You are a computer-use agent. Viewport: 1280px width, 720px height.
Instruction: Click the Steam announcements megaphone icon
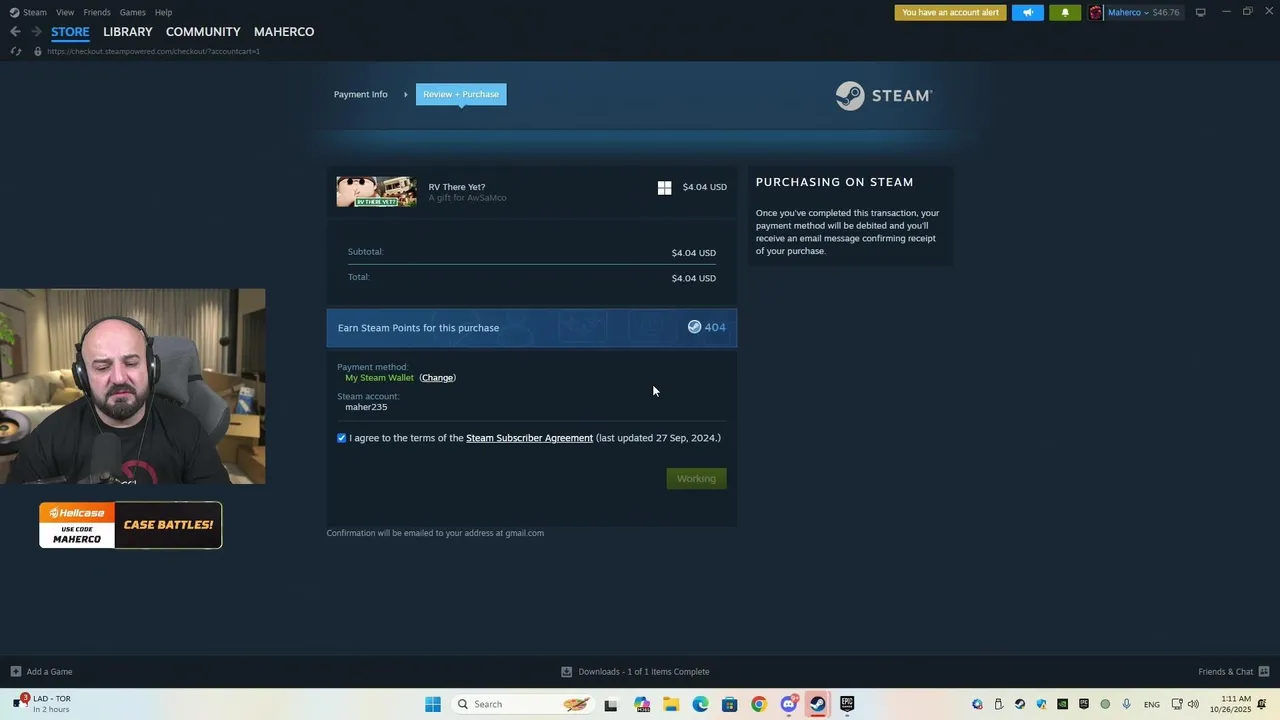[x=1028, y=13]
